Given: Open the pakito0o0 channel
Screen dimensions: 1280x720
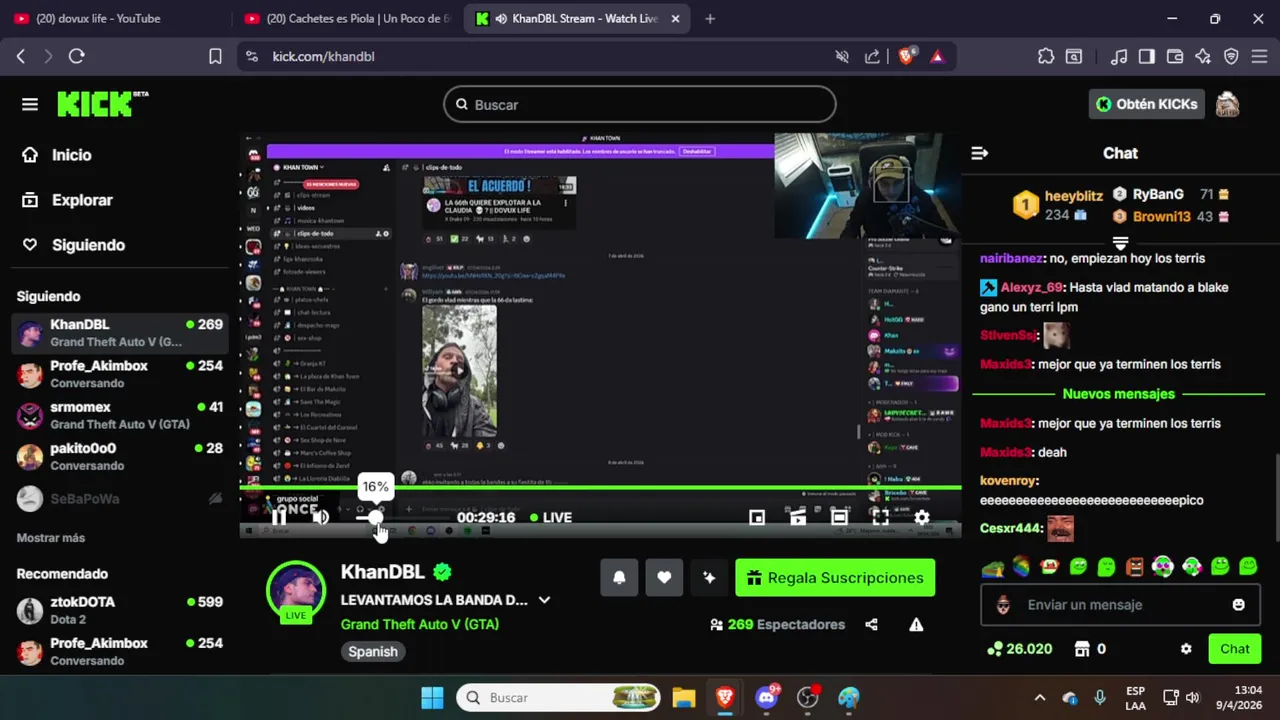Looking at the screenshot, I should point(119,456).
